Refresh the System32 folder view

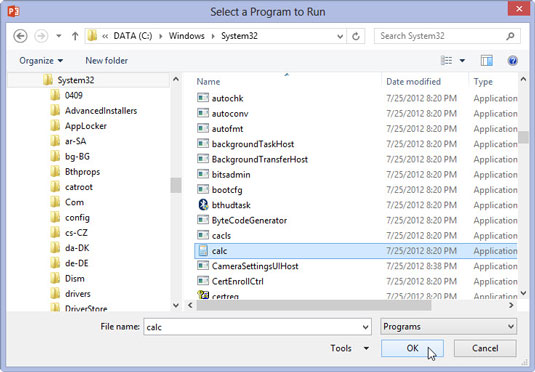point(356,36)
